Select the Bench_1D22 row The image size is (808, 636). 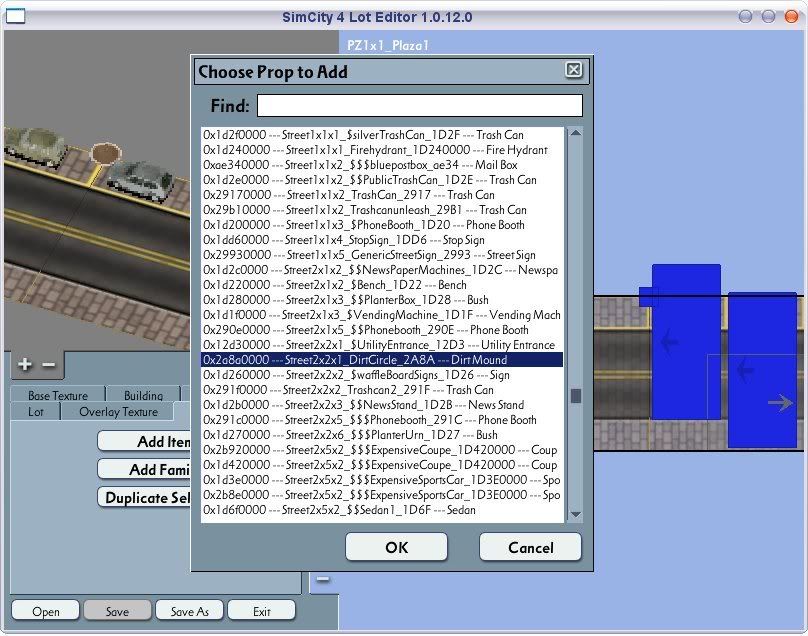[382, 284]
